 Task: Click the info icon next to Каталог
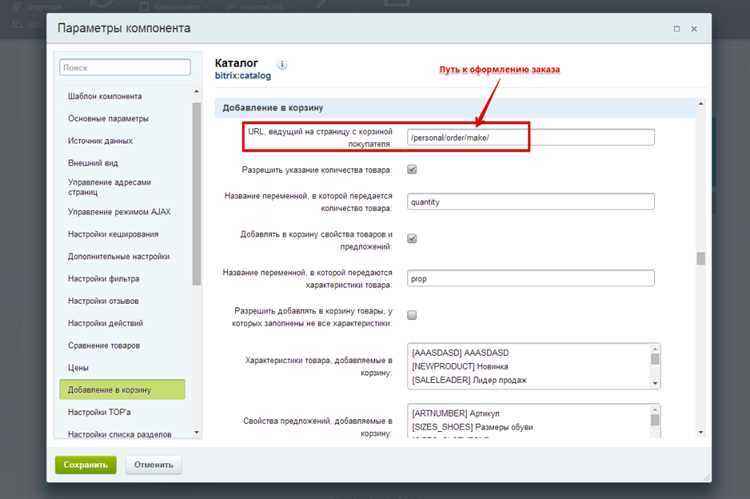point(282,65)
